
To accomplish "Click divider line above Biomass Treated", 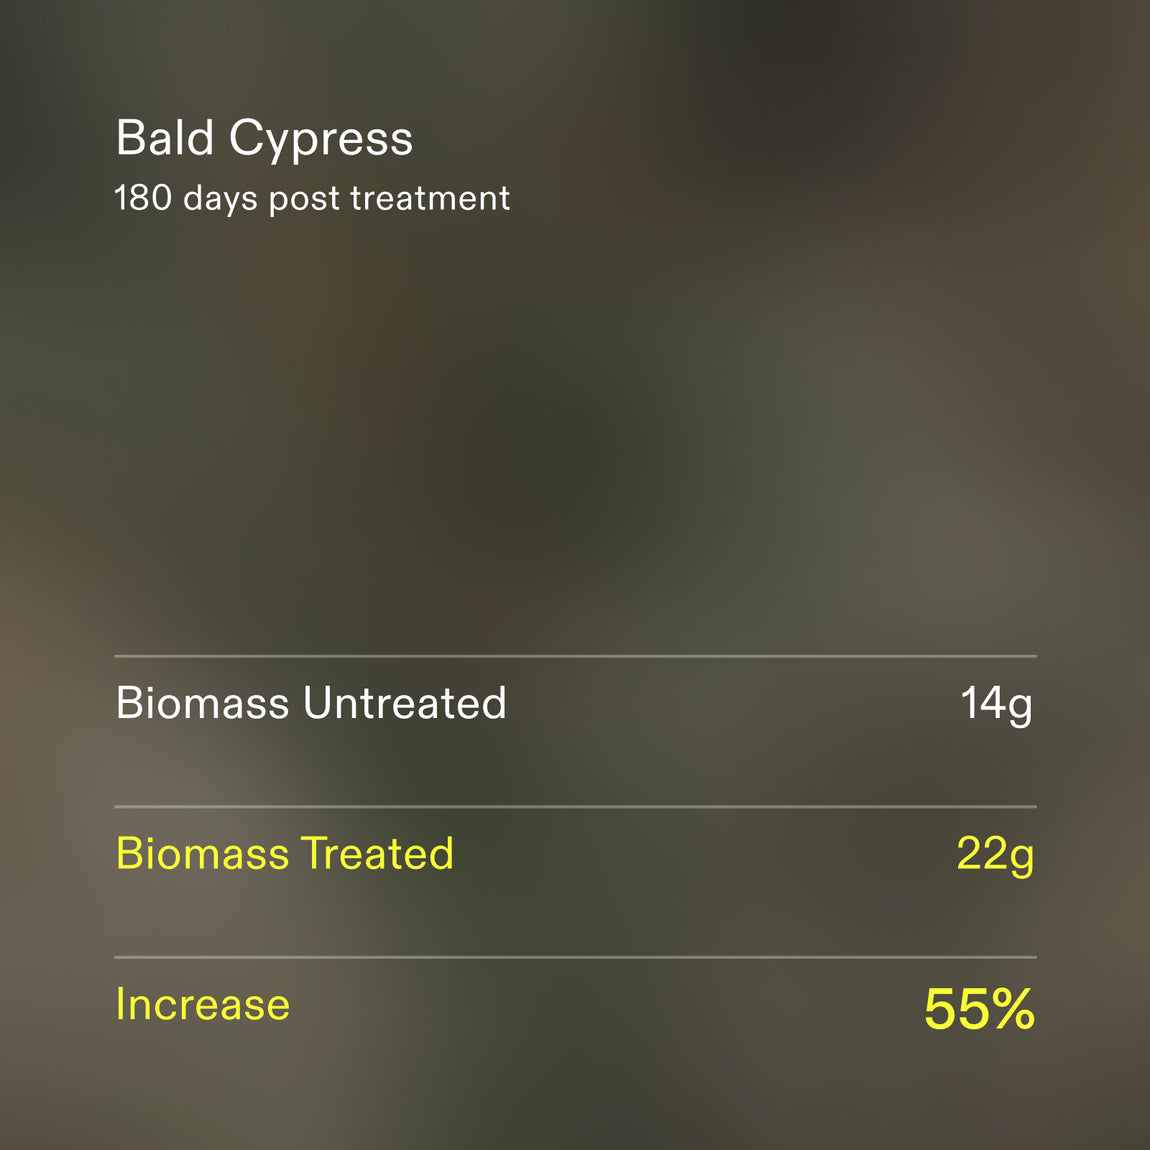I will [575, 806].
